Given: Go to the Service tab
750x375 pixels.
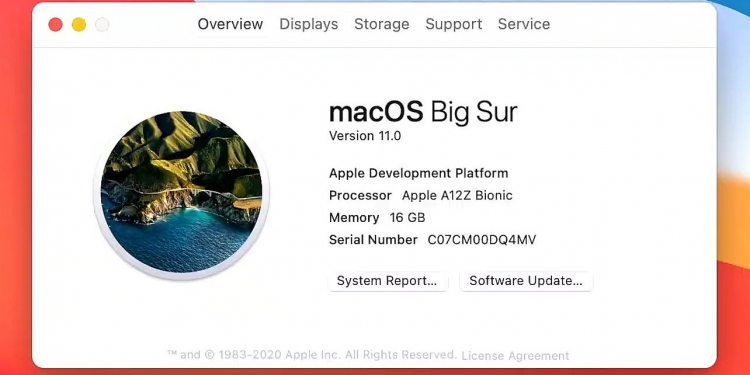Looking at the screenshot, I should tap(524, 24).
